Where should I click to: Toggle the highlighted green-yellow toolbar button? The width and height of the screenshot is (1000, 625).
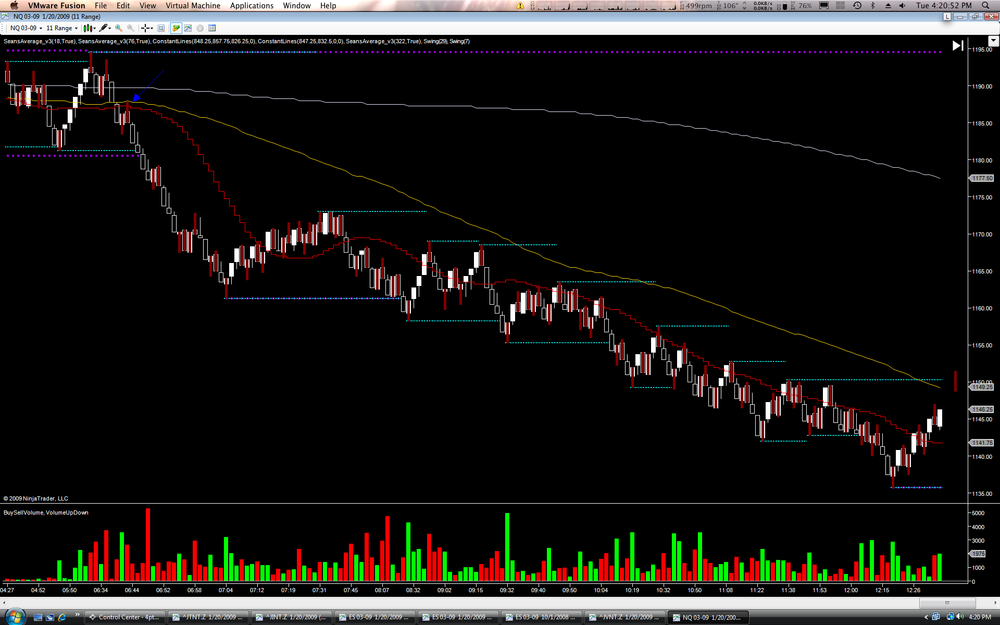[175, 28]
